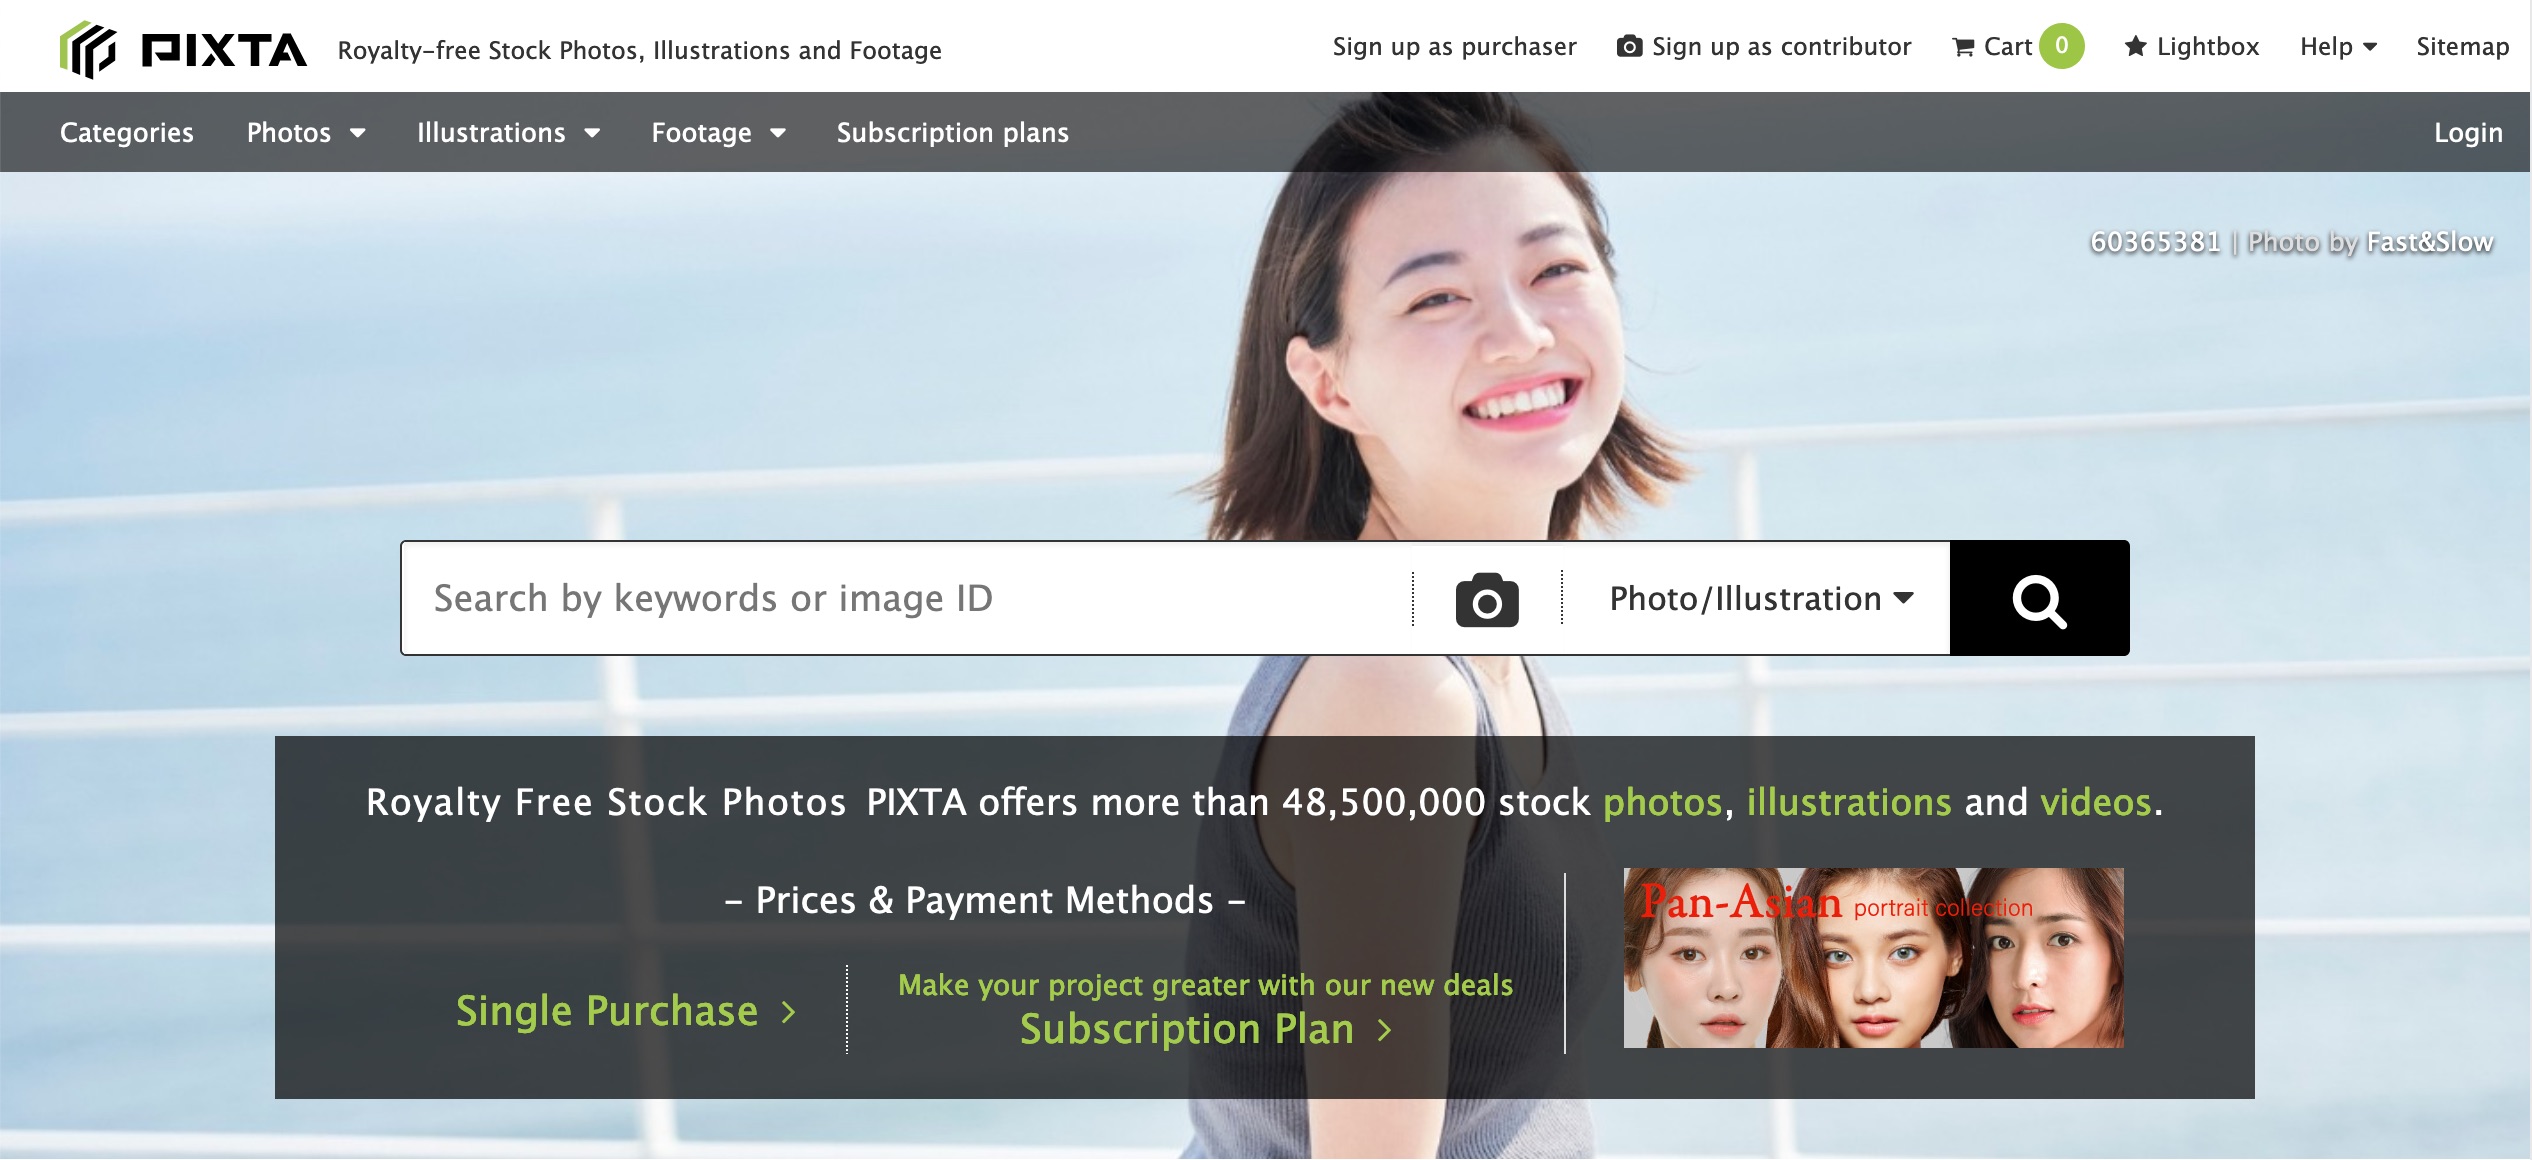Open the Lightbox via the star icon
Image resolution: width=2532 pixels, height=1160 pixels.
tap(2190, 46)
